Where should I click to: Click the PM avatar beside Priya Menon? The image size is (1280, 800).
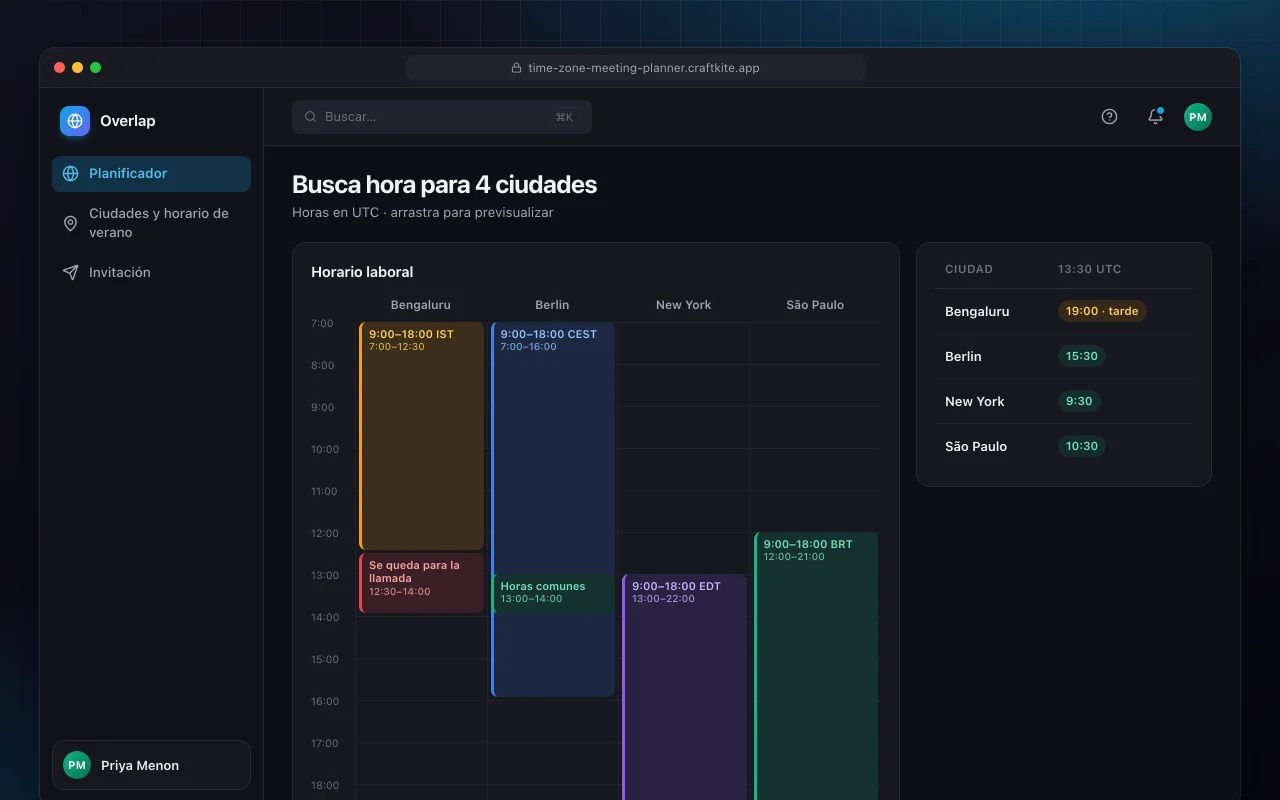point(77,765)
